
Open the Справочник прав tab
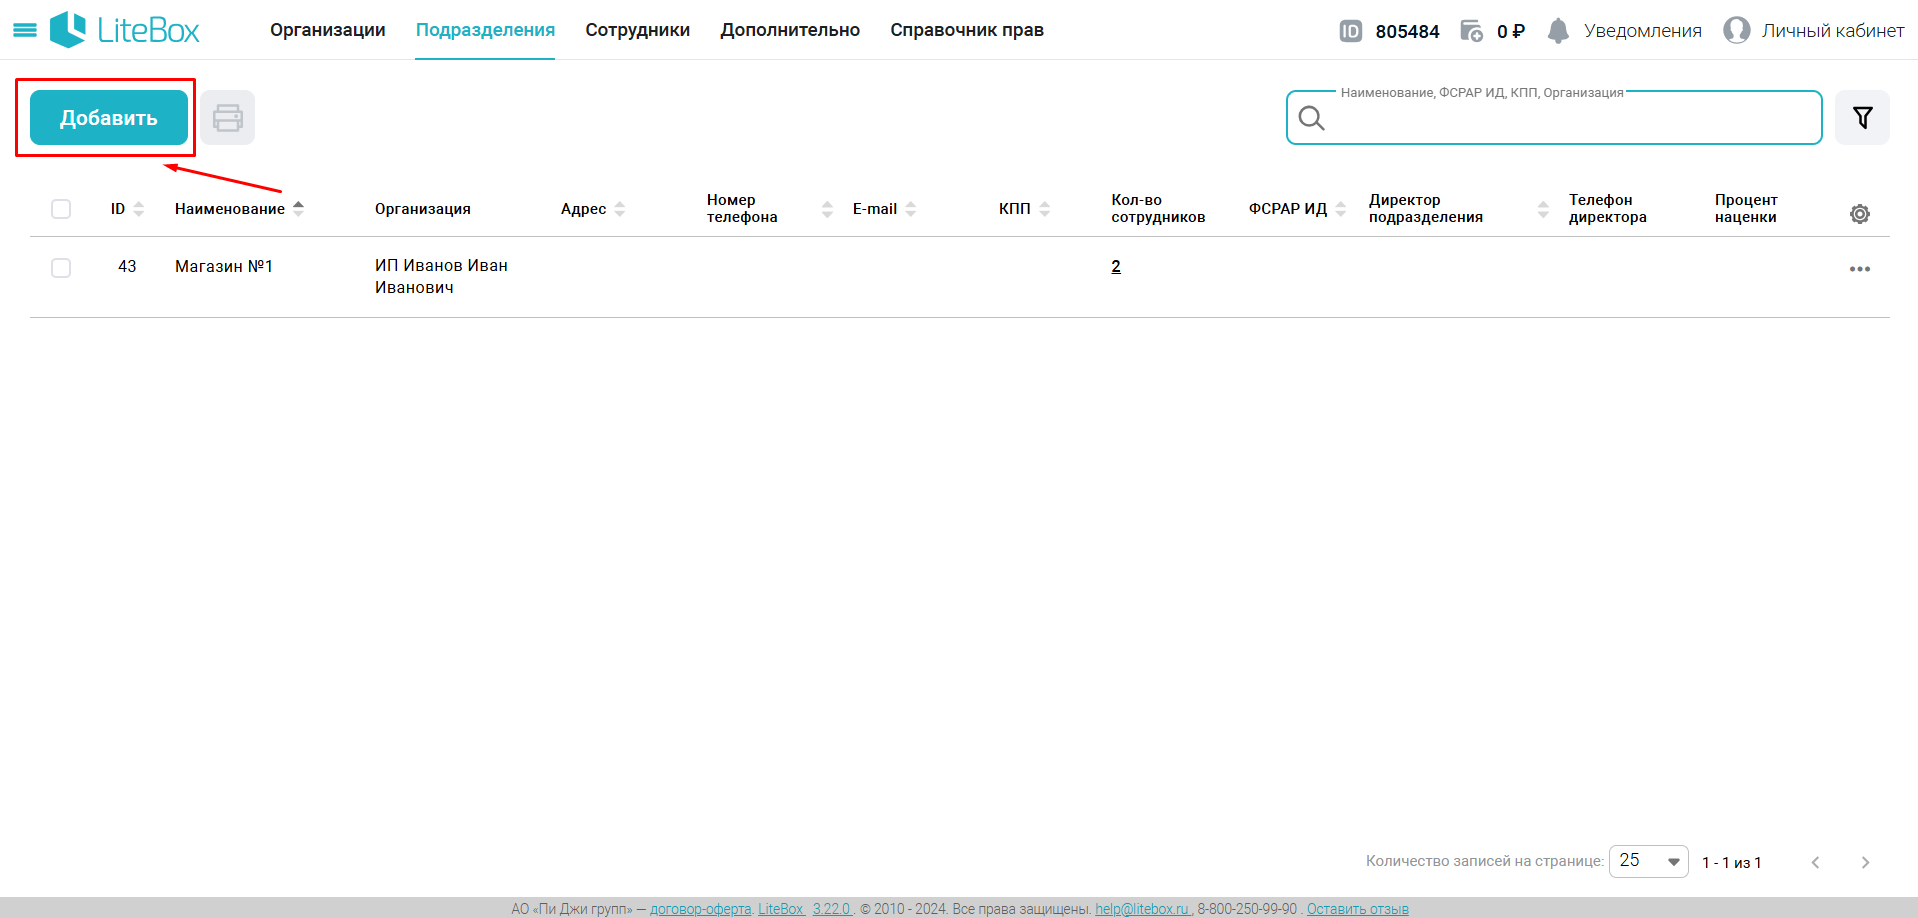[x=967, y=30]
